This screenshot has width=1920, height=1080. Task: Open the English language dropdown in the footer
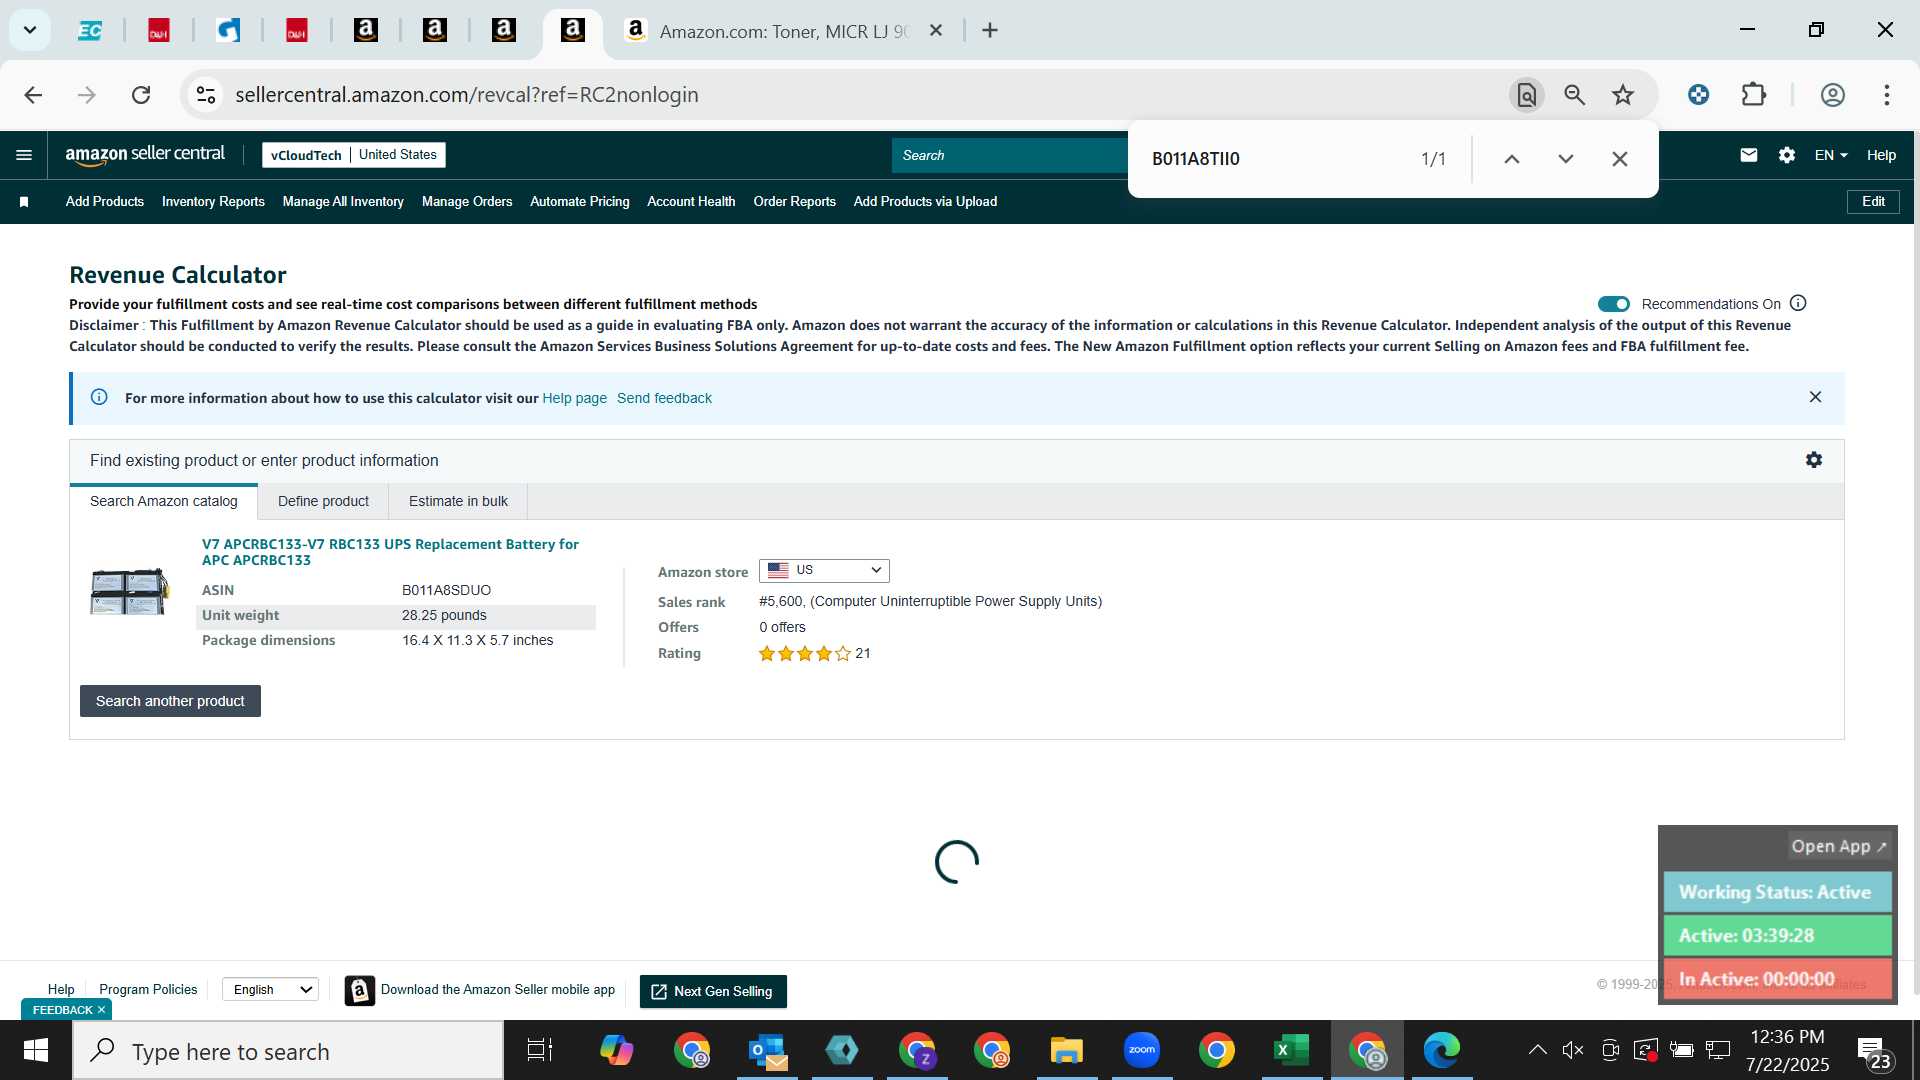click(270, 990)
